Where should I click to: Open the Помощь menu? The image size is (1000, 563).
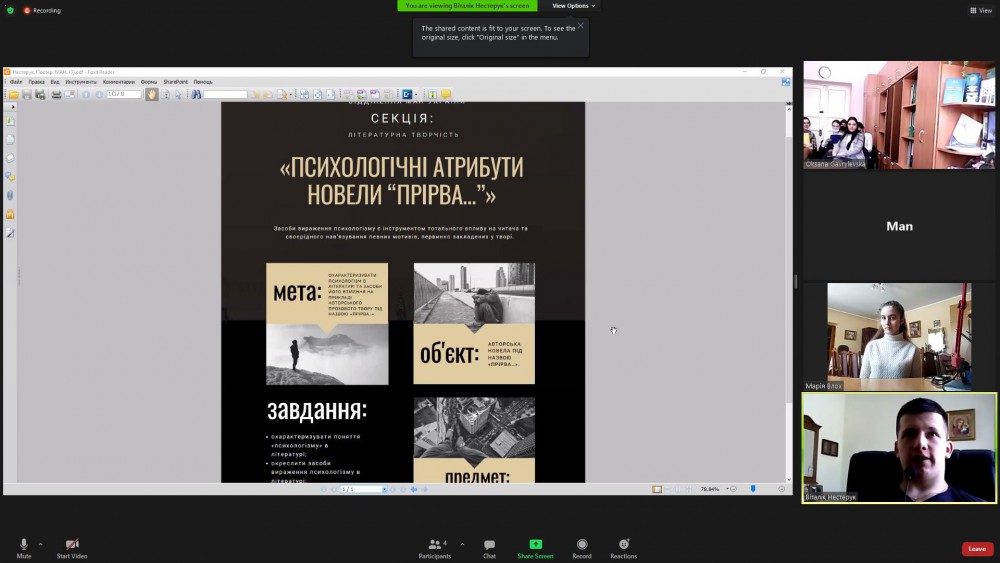pyautogui.click(x=203, y=82)
